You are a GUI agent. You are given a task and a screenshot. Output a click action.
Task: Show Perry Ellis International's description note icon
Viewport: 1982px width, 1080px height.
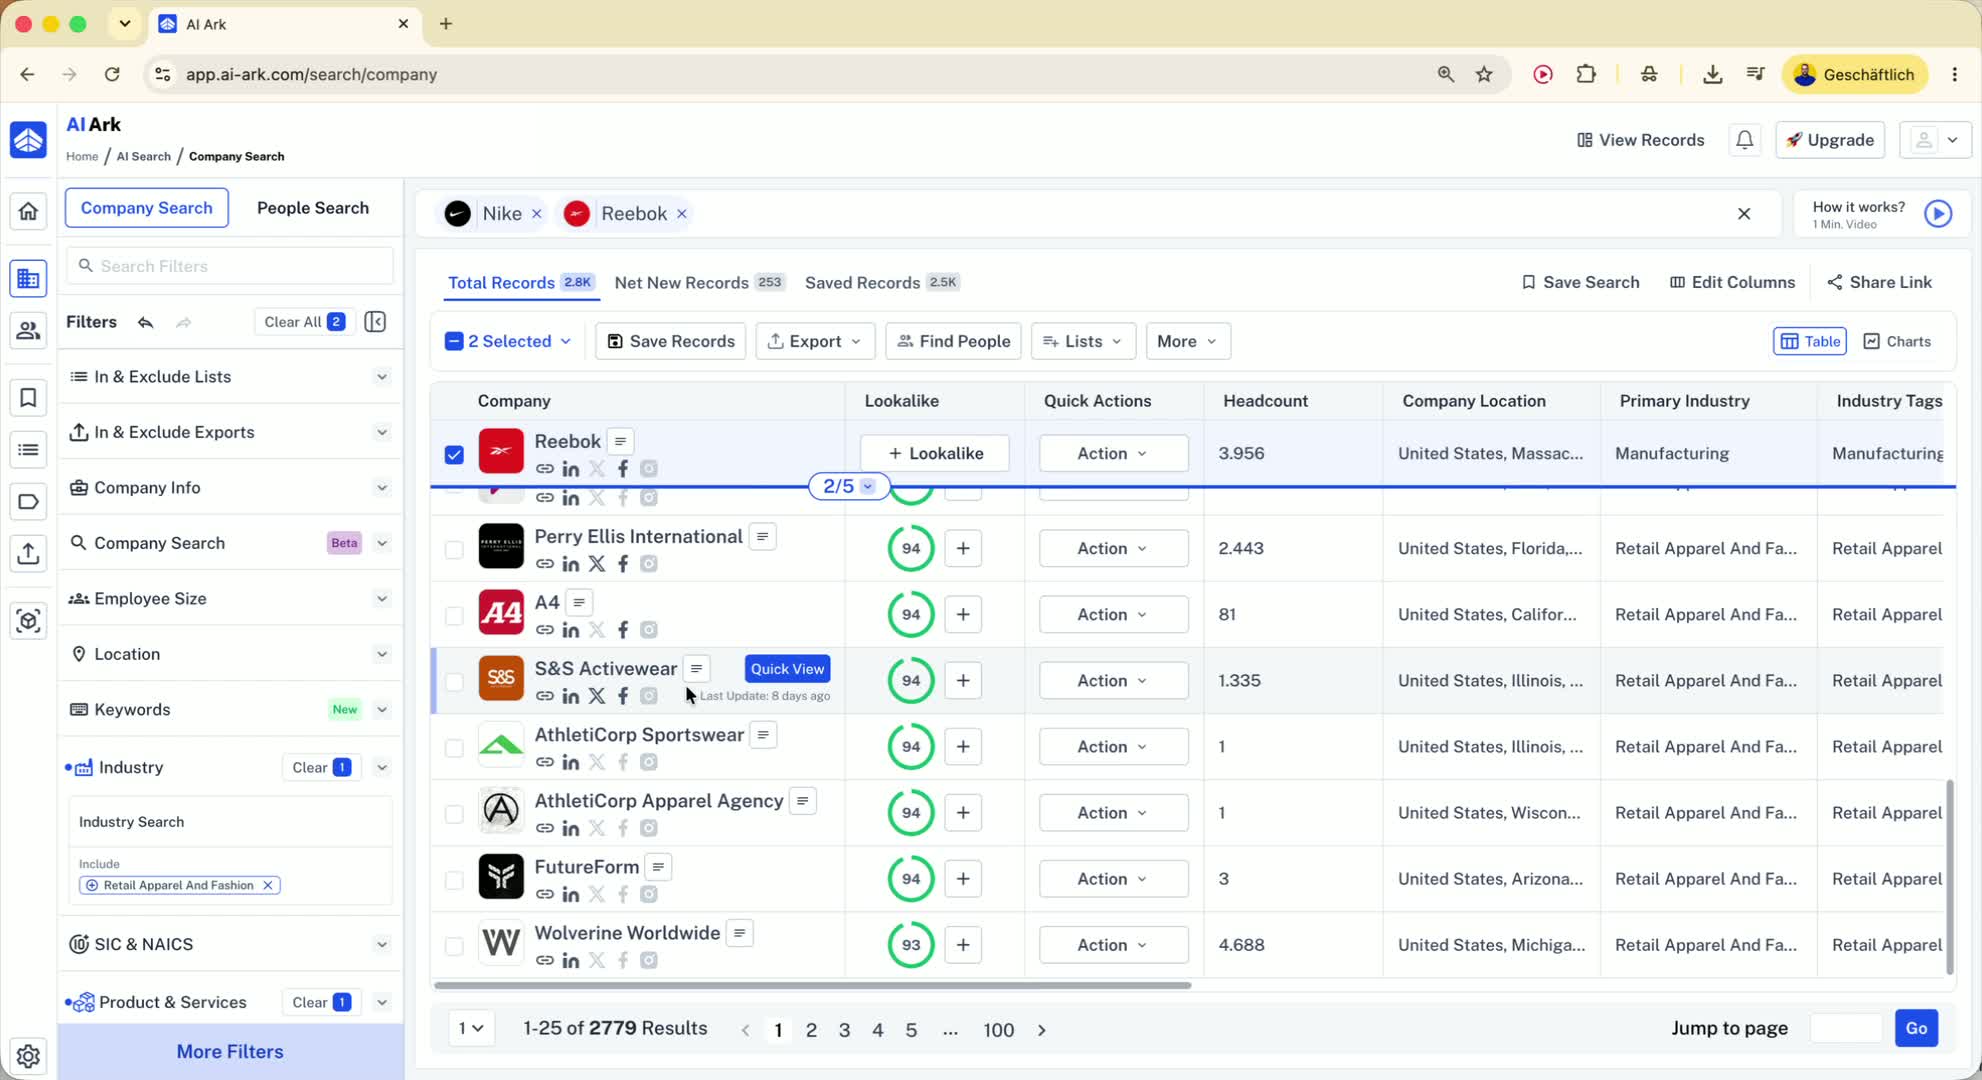[x=763, y=537]
